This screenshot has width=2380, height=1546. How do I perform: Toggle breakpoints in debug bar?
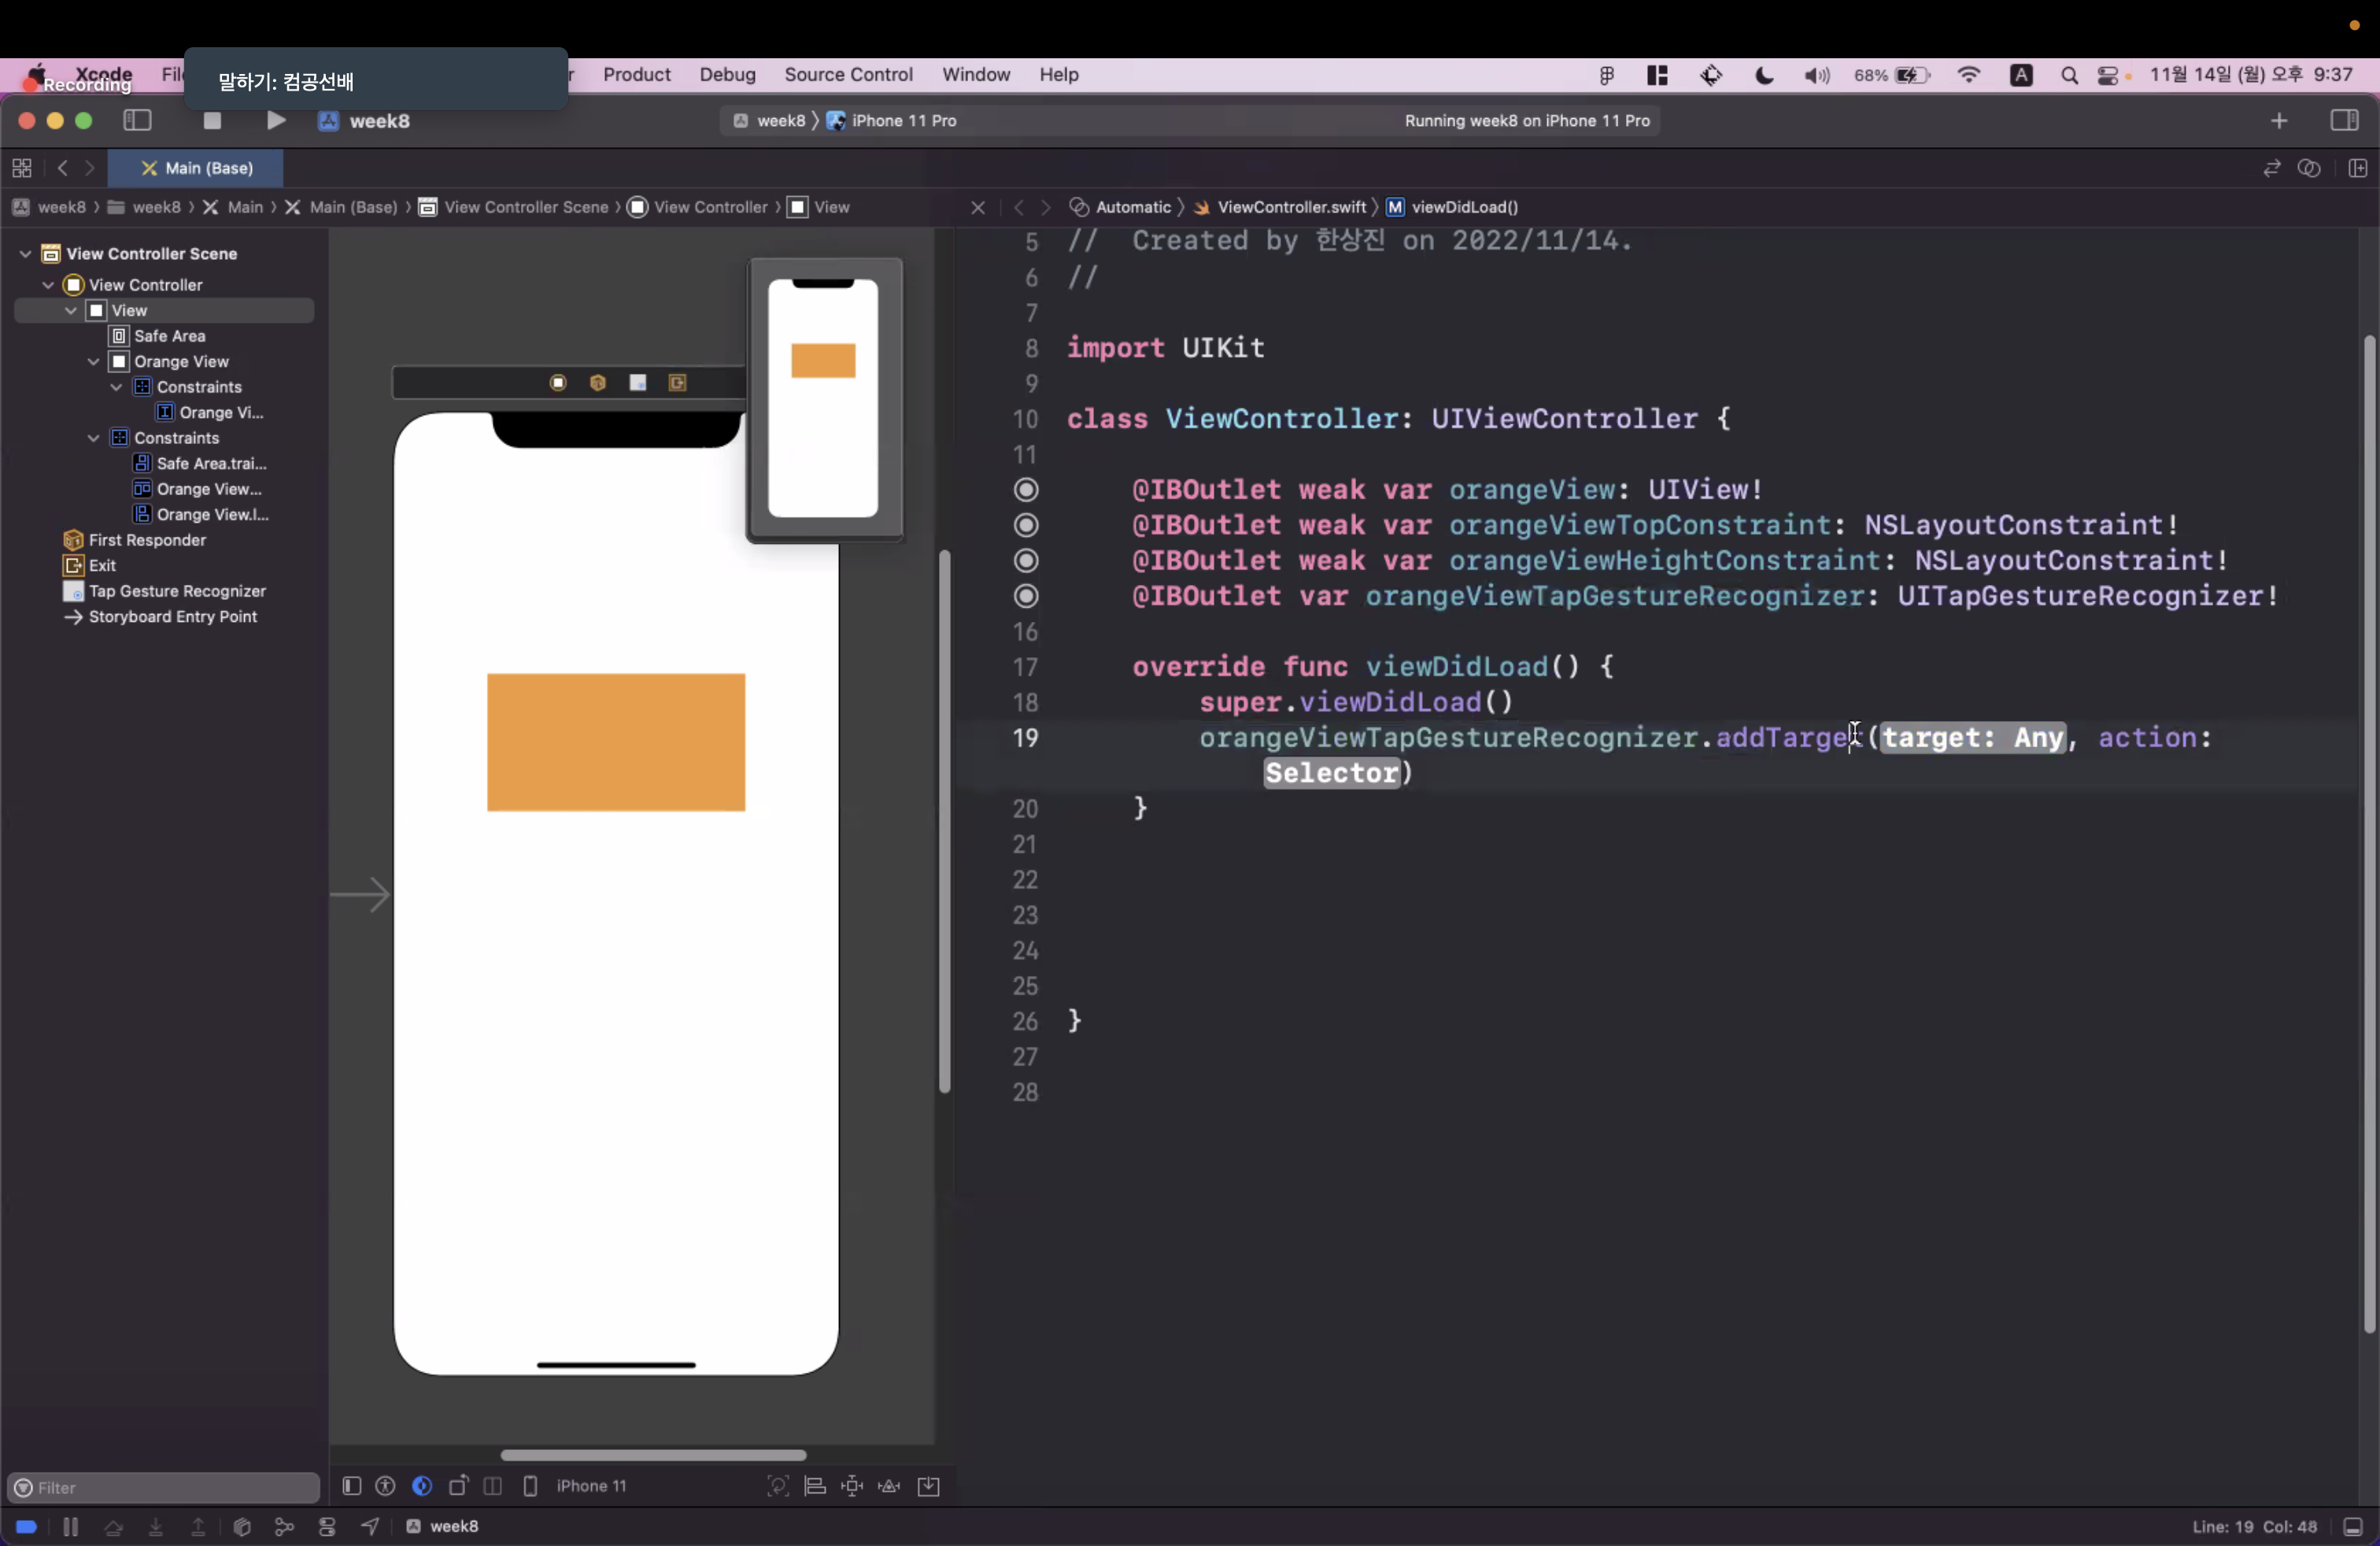click(x=27, y=1527)
